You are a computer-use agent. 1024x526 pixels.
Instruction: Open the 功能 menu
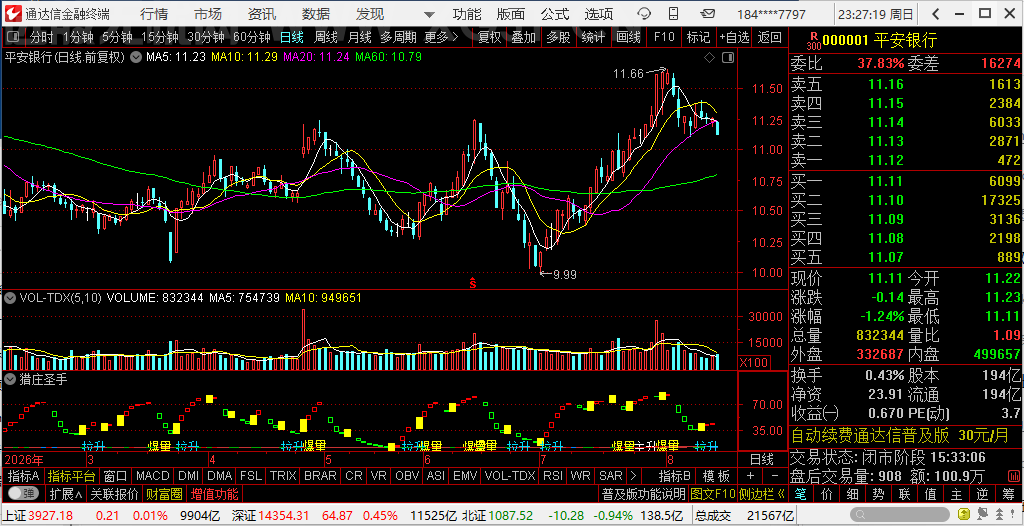tap(467, 14)
